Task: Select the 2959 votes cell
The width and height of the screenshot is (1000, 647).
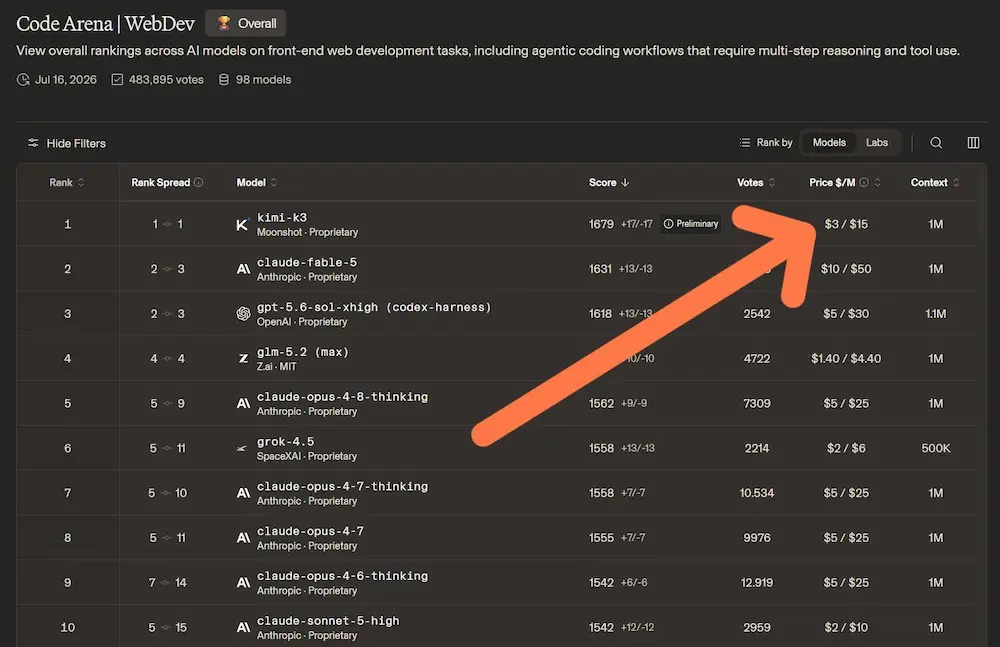Action: coord(756,627)
